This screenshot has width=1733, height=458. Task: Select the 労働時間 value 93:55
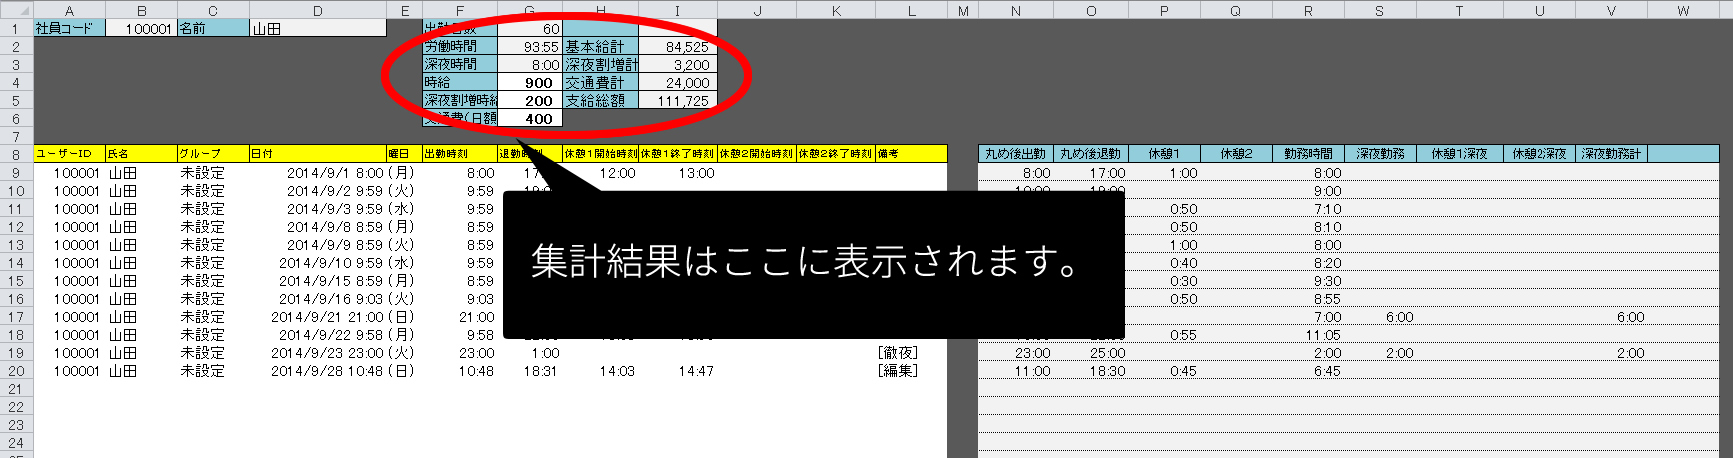(x=530, y=47)
